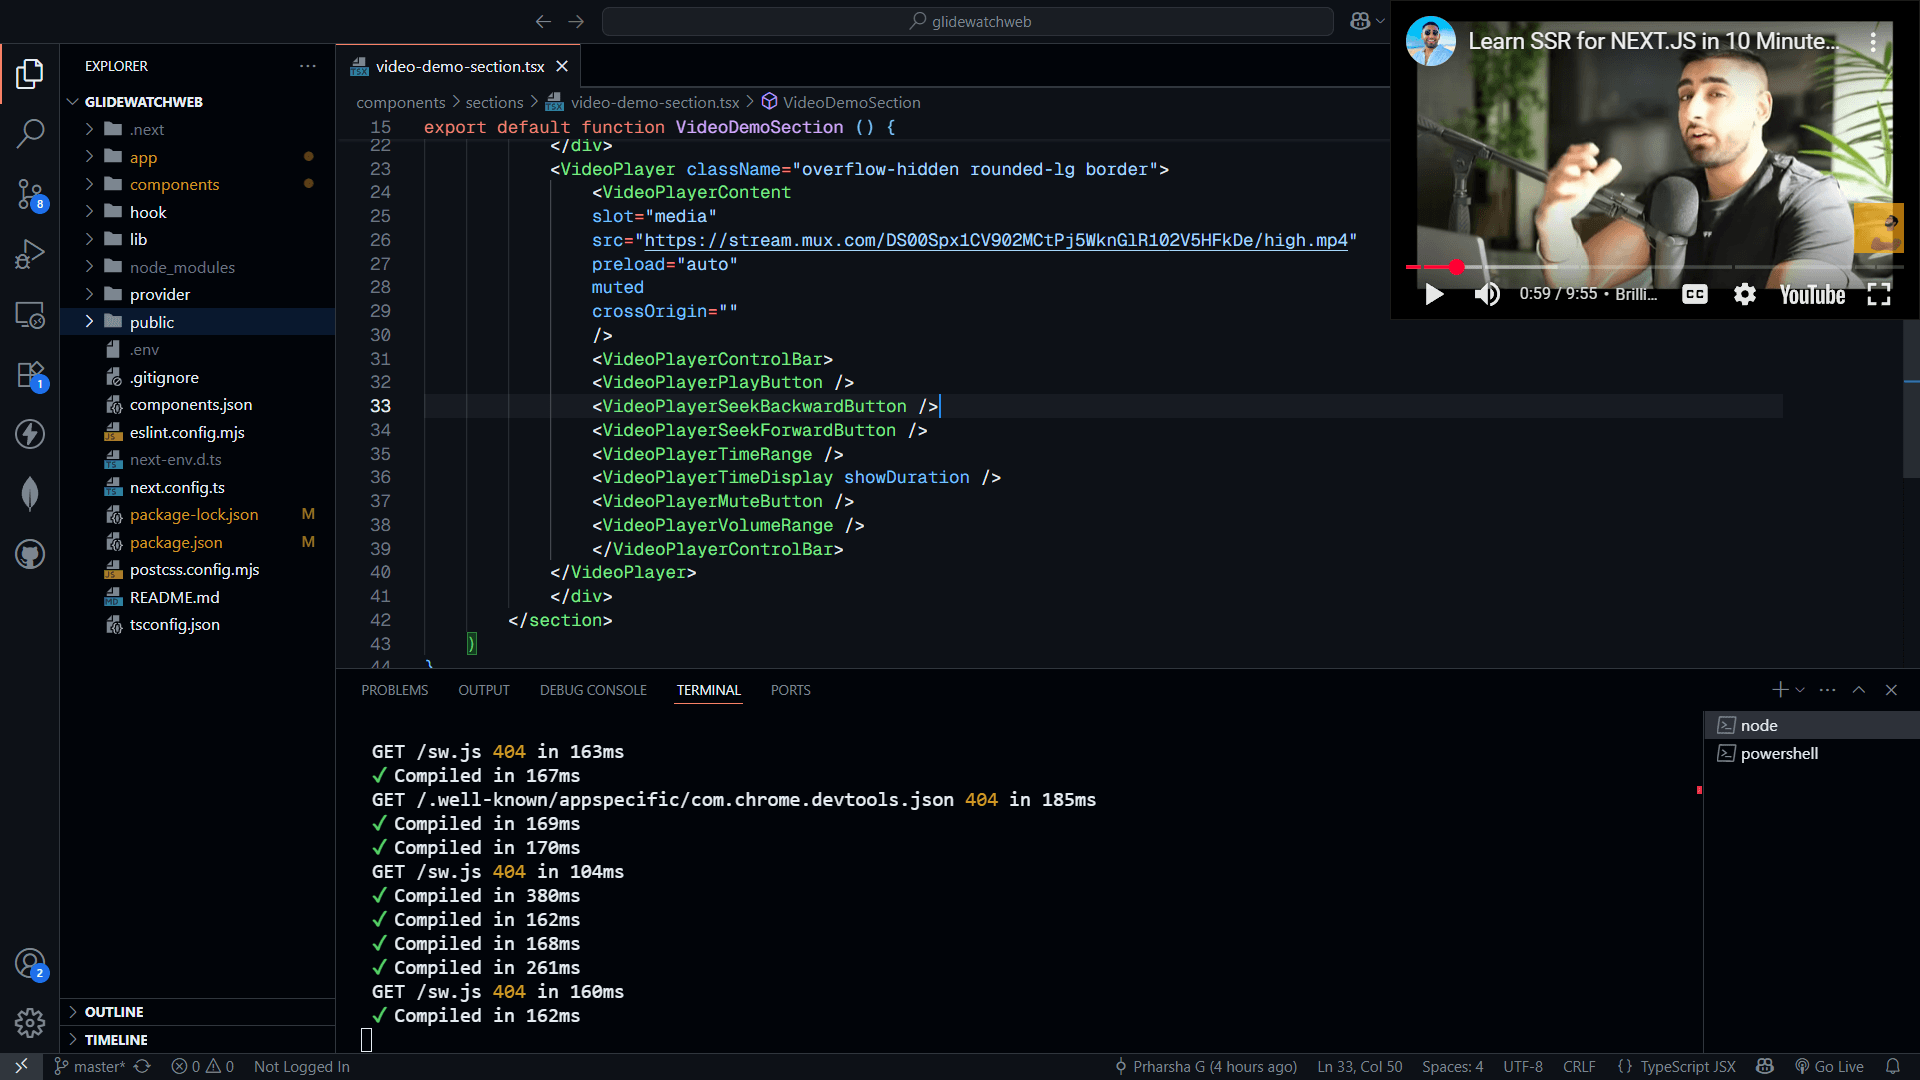1920x1080 pixels.
Task: Open Source Control view with badge
Action: 30,194
